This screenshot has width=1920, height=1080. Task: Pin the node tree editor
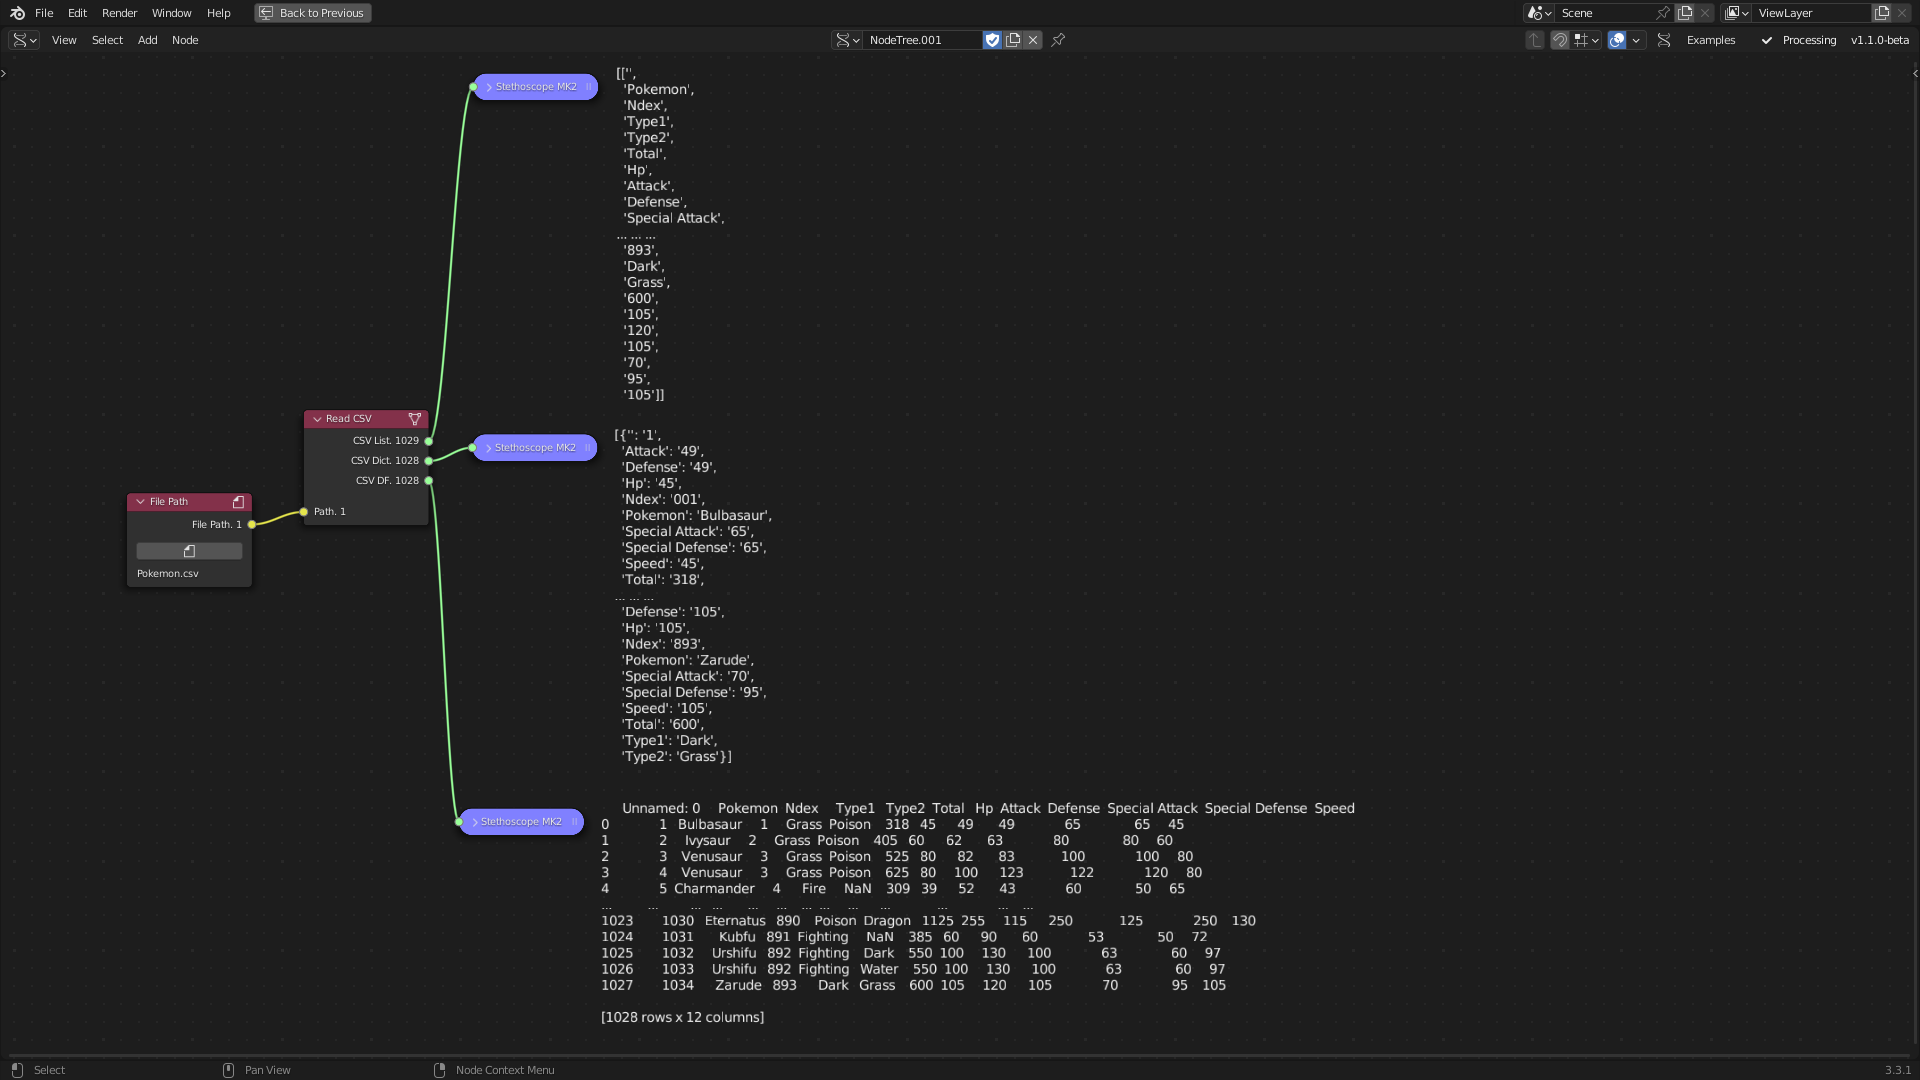click(1058, 40)
